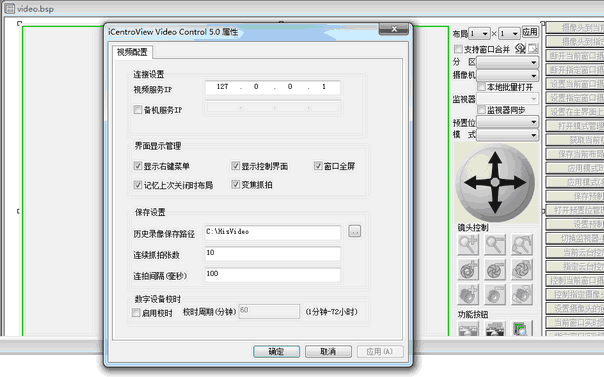Click the window icon right of the camera icon

533,49
